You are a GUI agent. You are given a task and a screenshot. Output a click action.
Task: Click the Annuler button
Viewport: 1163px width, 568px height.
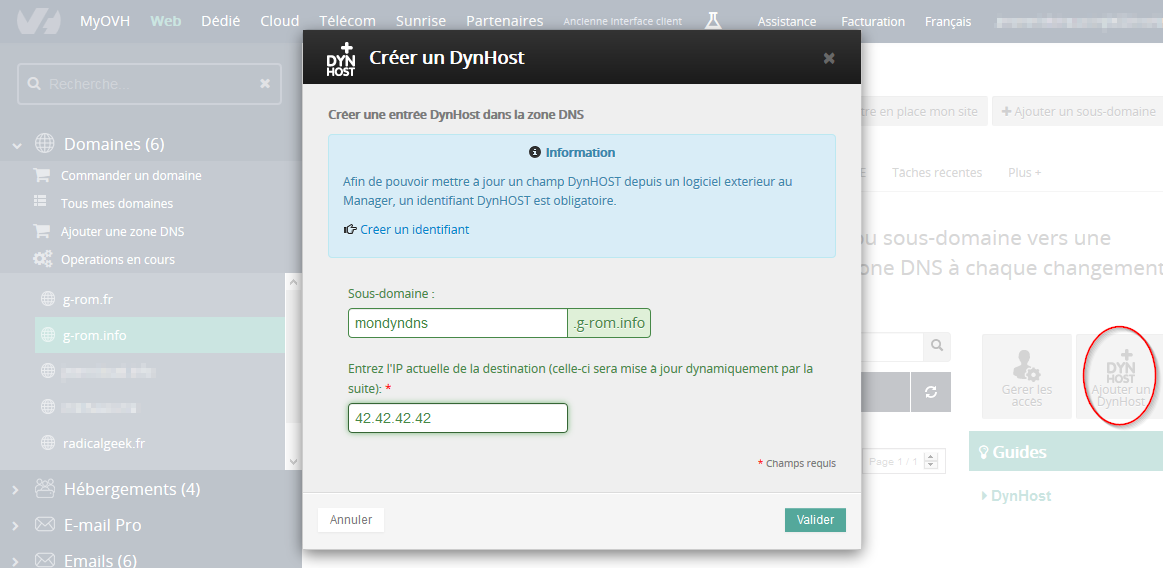(x=351, y=520)
